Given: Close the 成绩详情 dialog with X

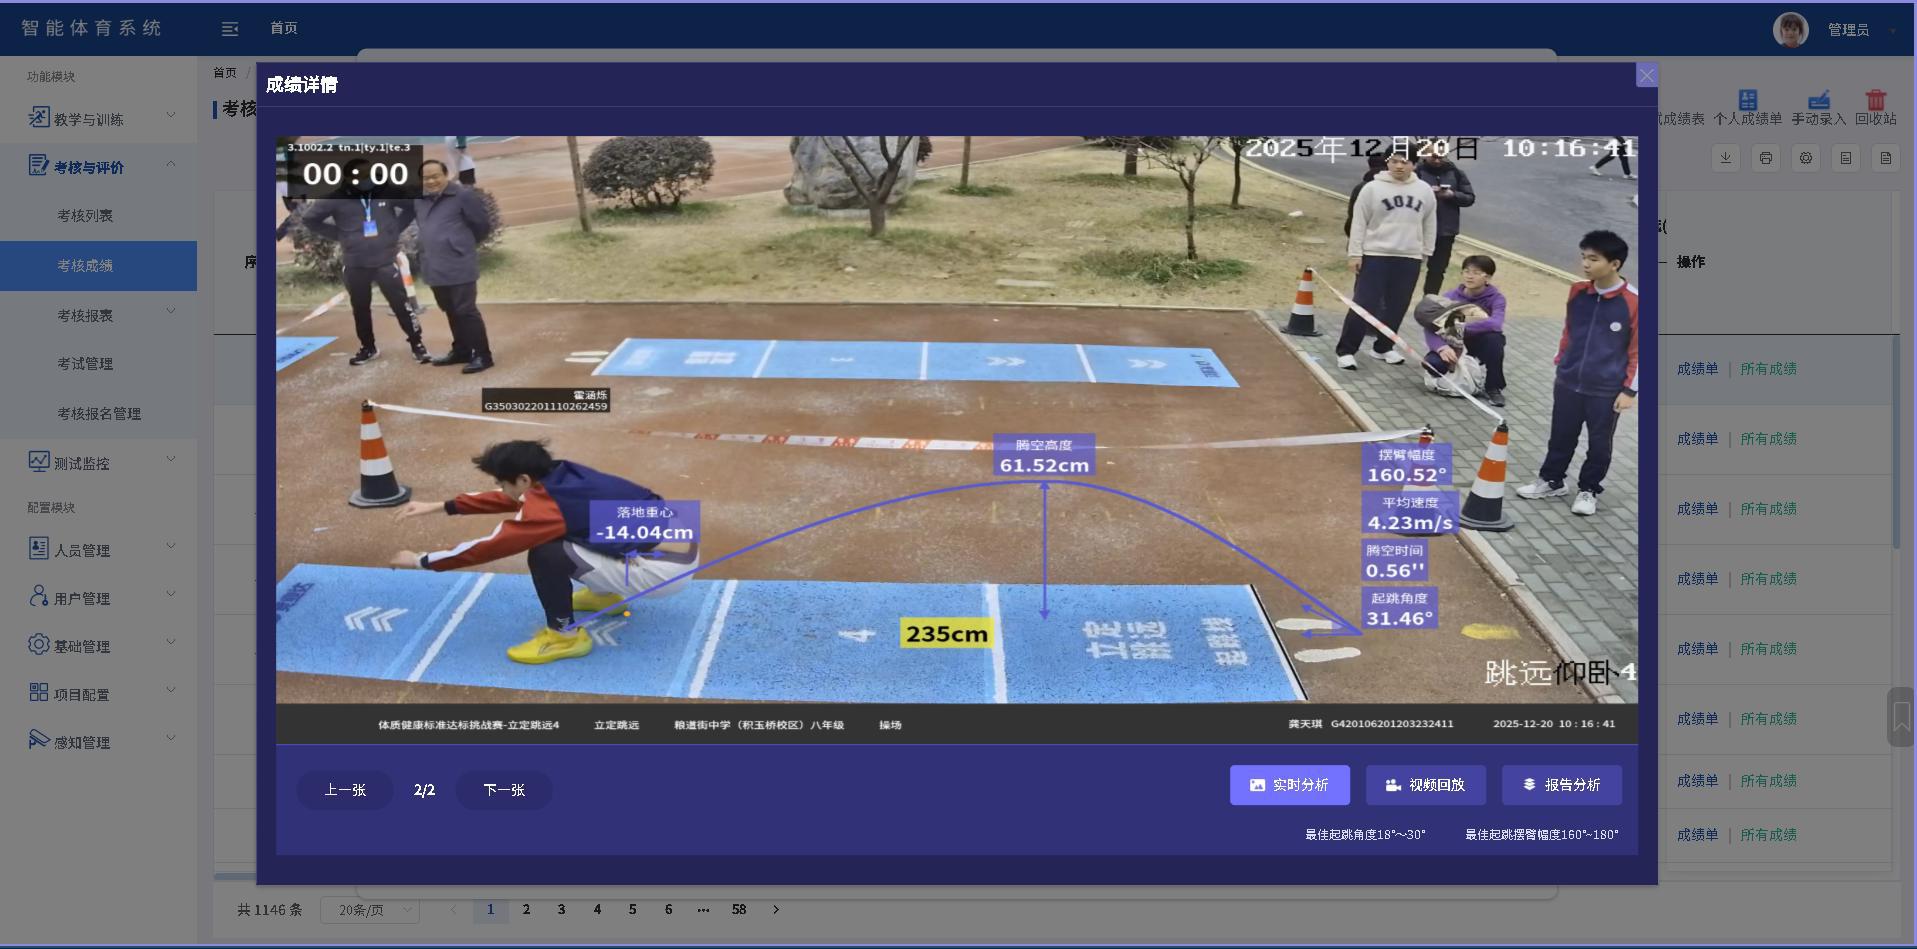Looking at the screenshot, I should click(x=1646, y=76).
